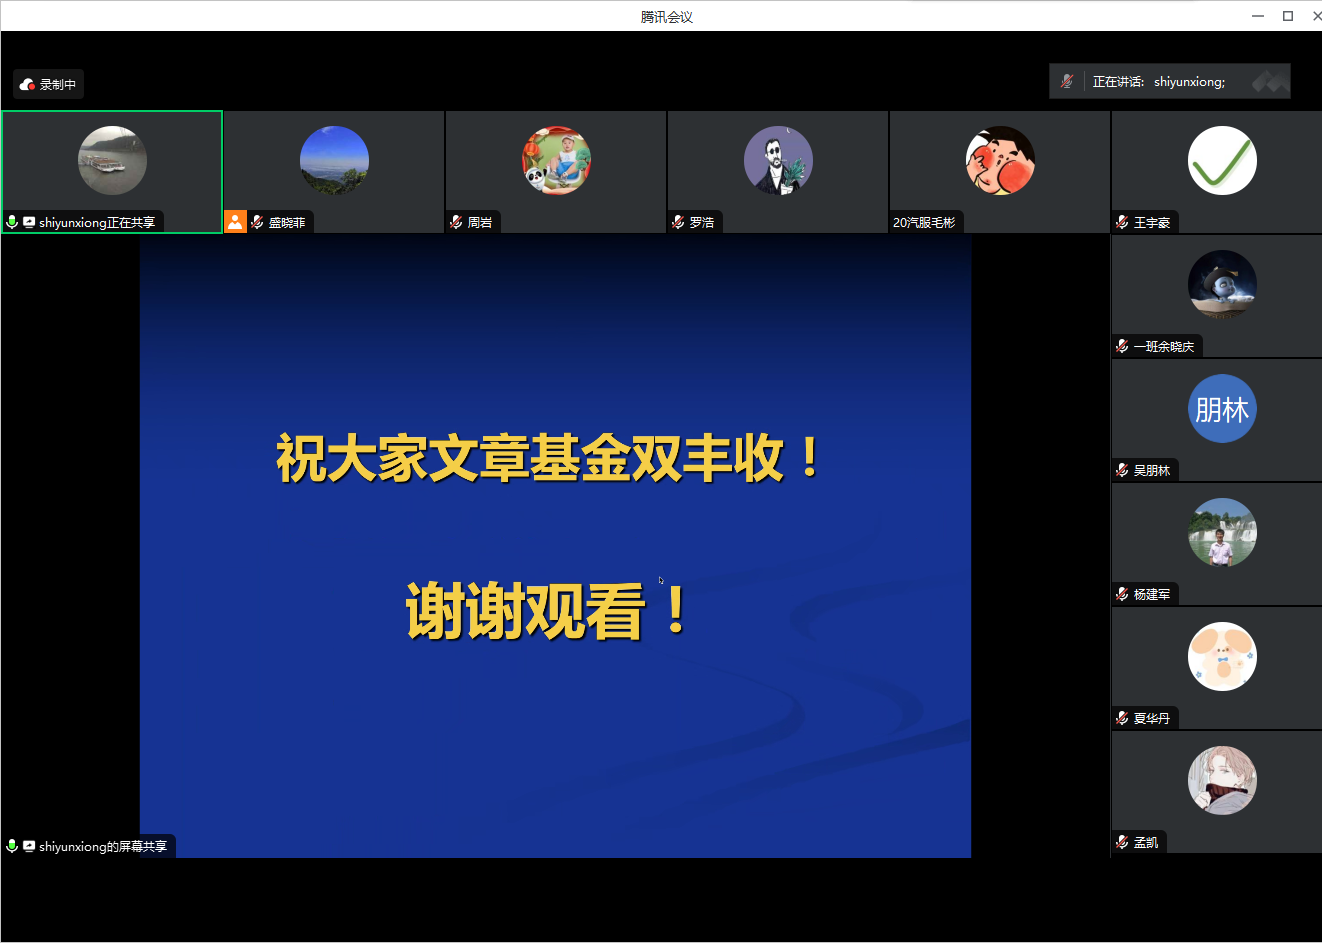The image size is (1322, 943).
Task: Click muted mic icon next to 王宇豪
Action: coord(1122,222)
